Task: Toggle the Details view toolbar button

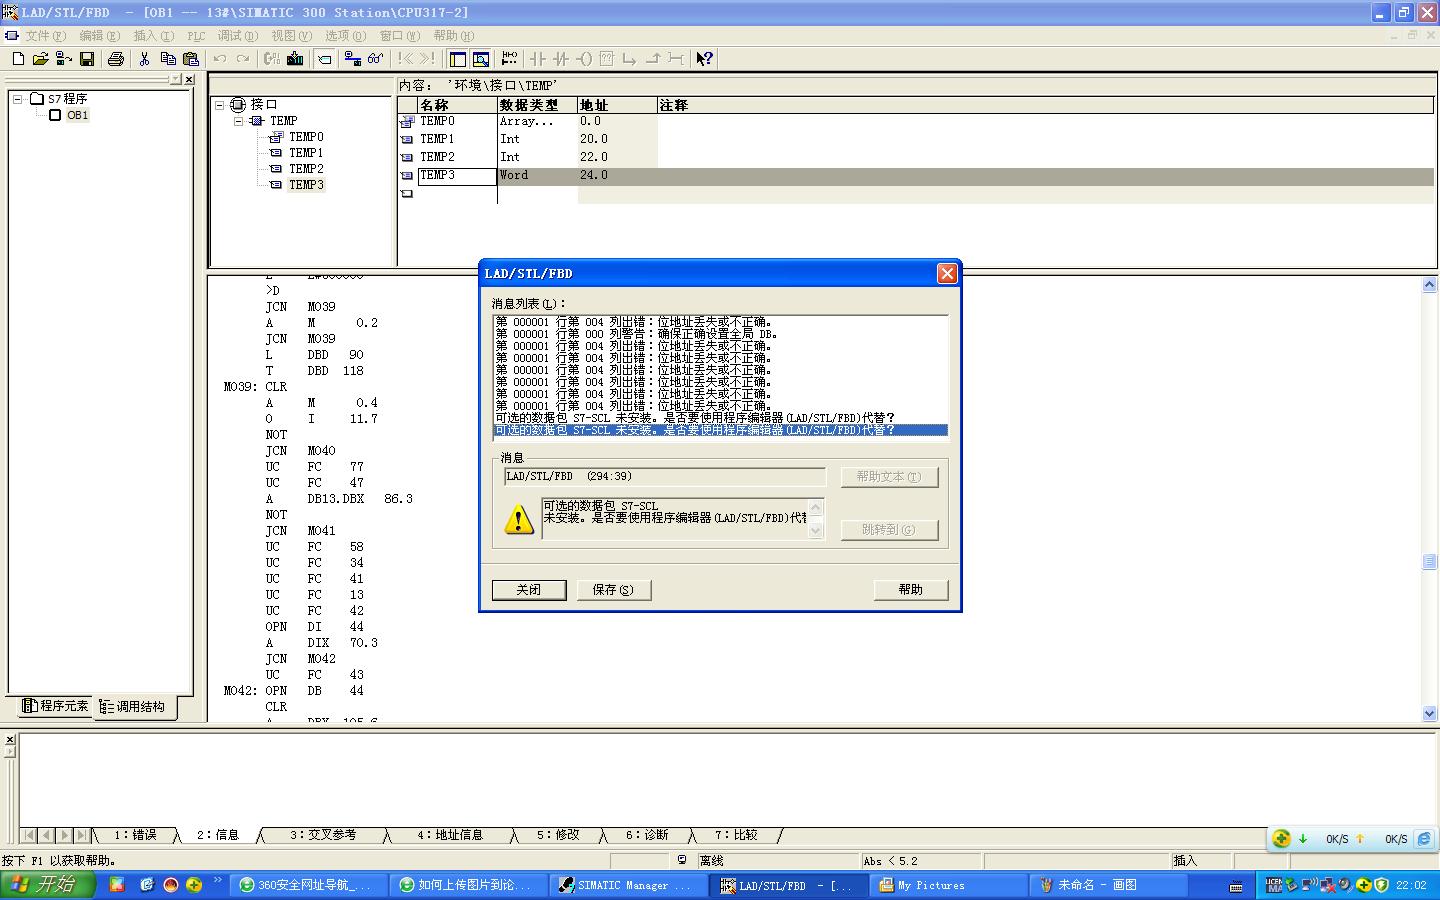Action: click(481, 59)
